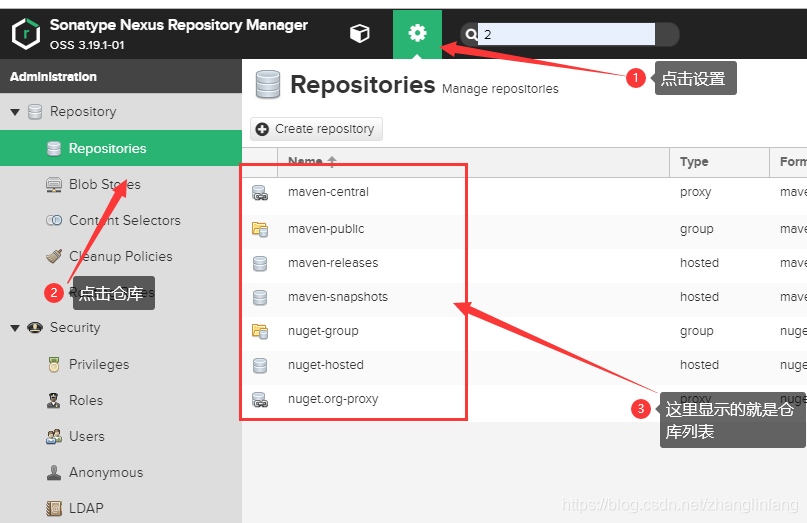This screenshot has width=807, height=523.
Task: Click the Repositories page title icon
Action: click(268, 84)
